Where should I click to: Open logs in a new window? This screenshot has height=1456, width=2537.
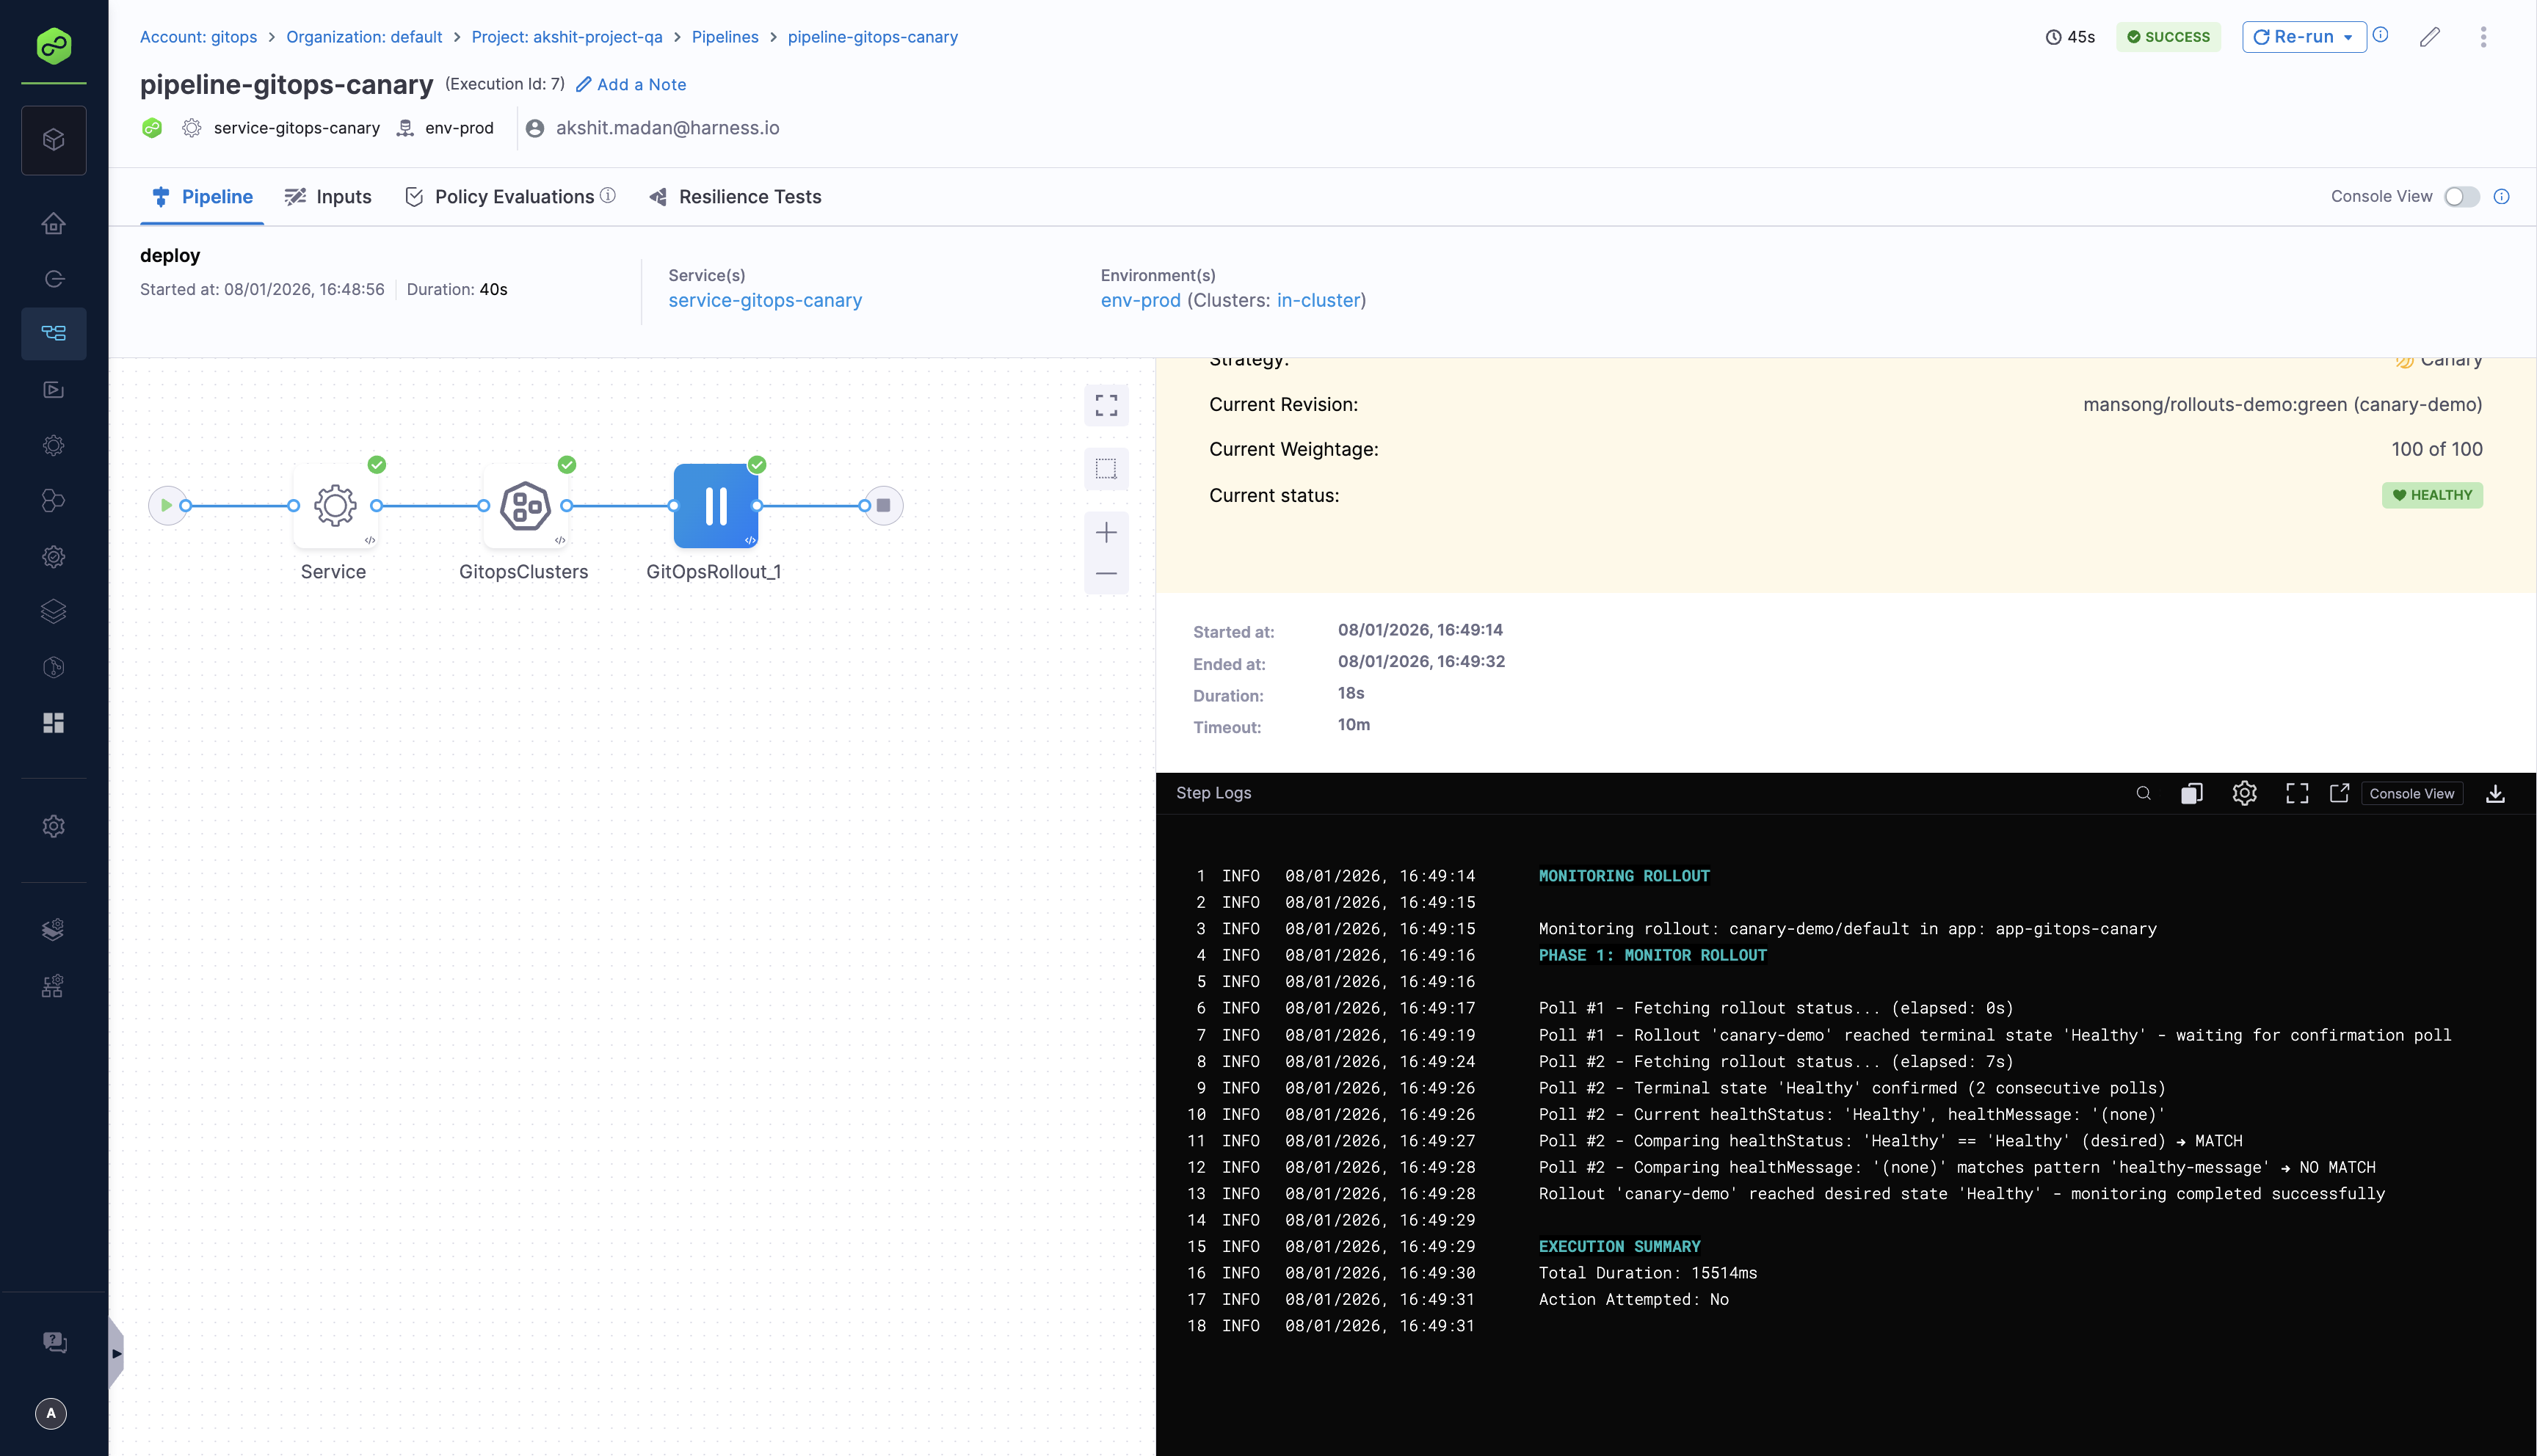pyautogui.click(x=2340, y=793)
